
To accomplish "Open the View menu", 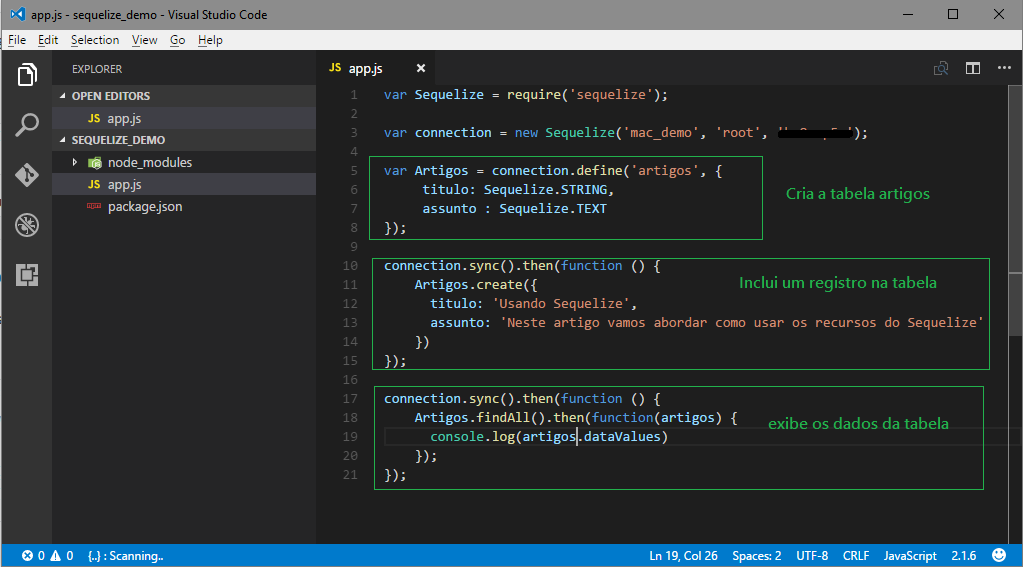I will (144, 40).
